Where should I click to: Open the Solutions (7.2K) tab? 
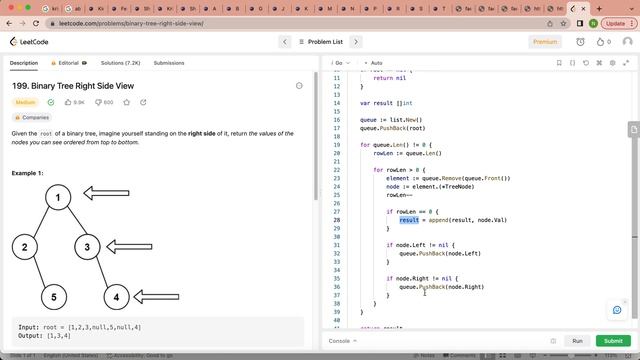click(x=120, y=63)
